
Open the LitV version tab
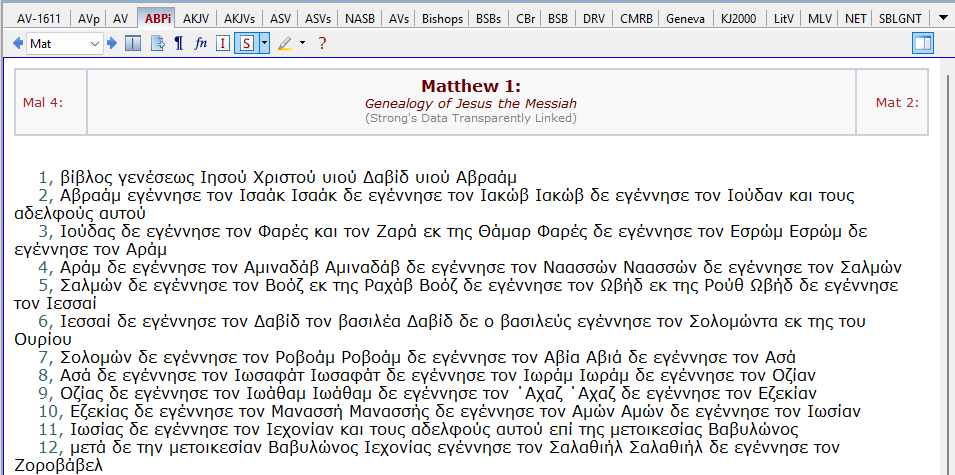coord(784,19)
